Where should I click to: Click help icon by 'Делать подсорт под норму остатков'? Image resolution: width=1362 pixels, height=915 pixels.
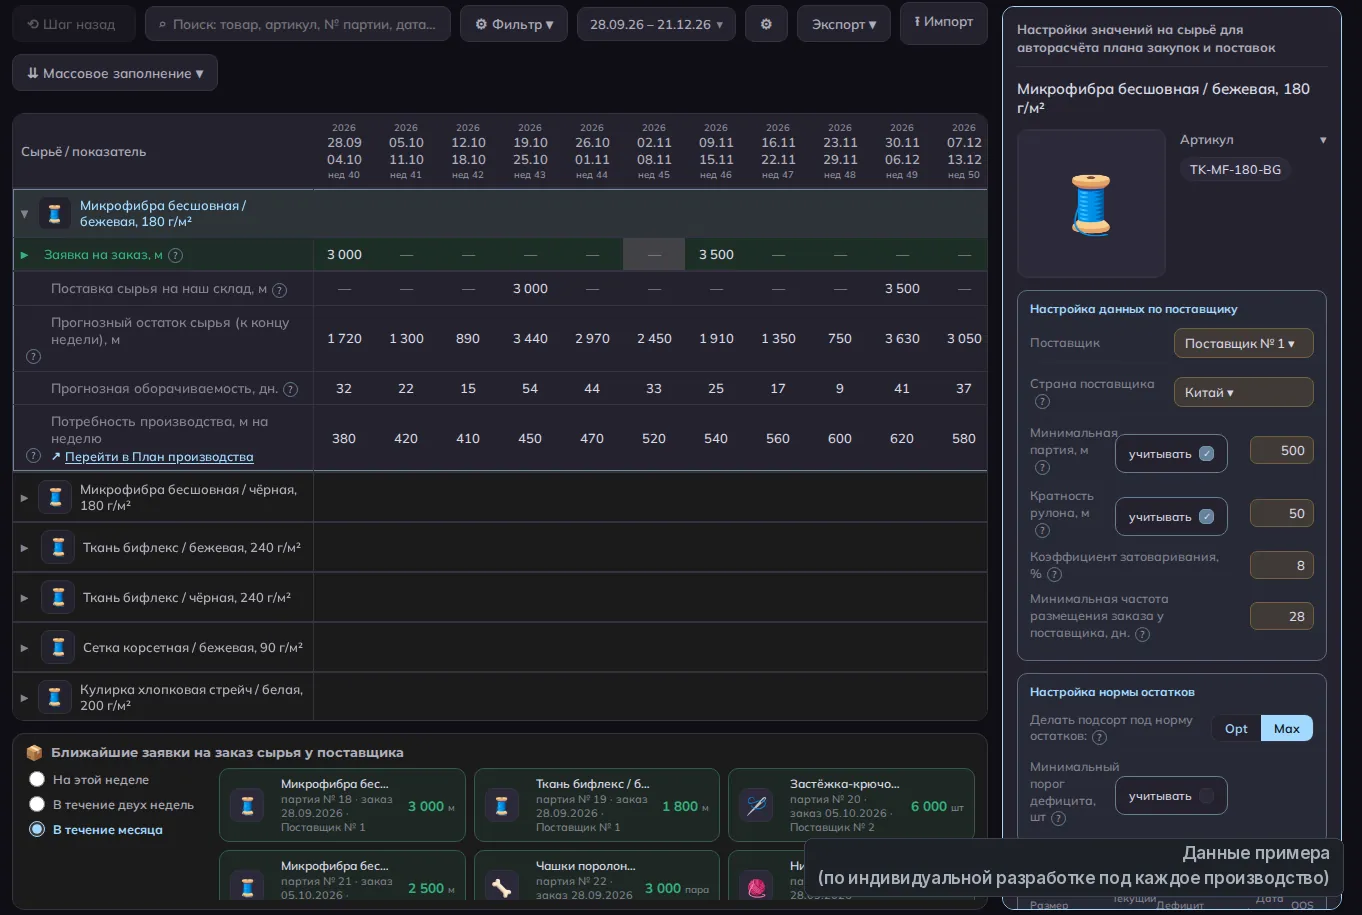pos(1099,737)
